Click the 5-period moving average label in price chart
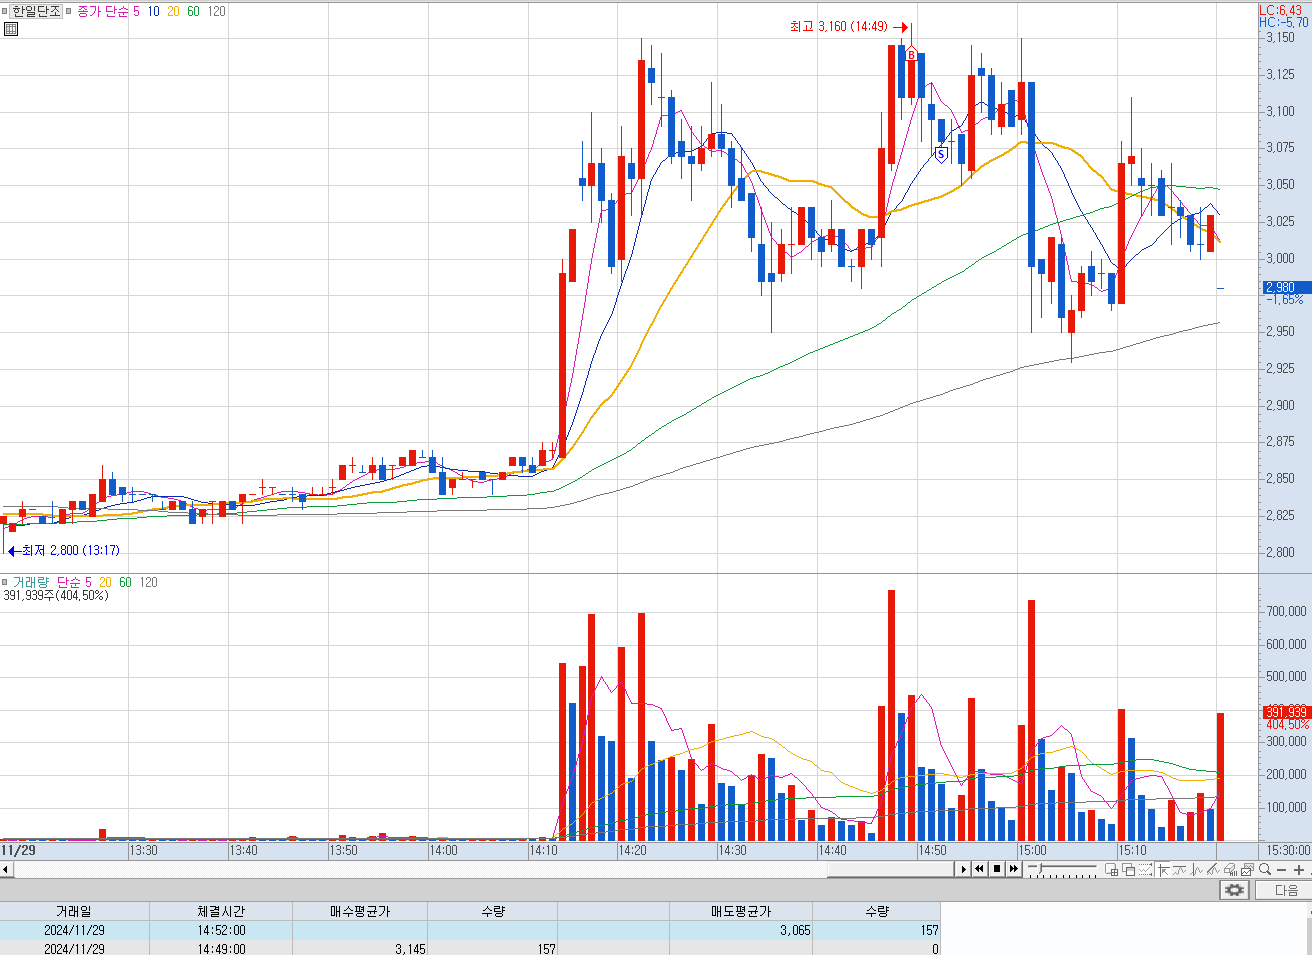 137,11
